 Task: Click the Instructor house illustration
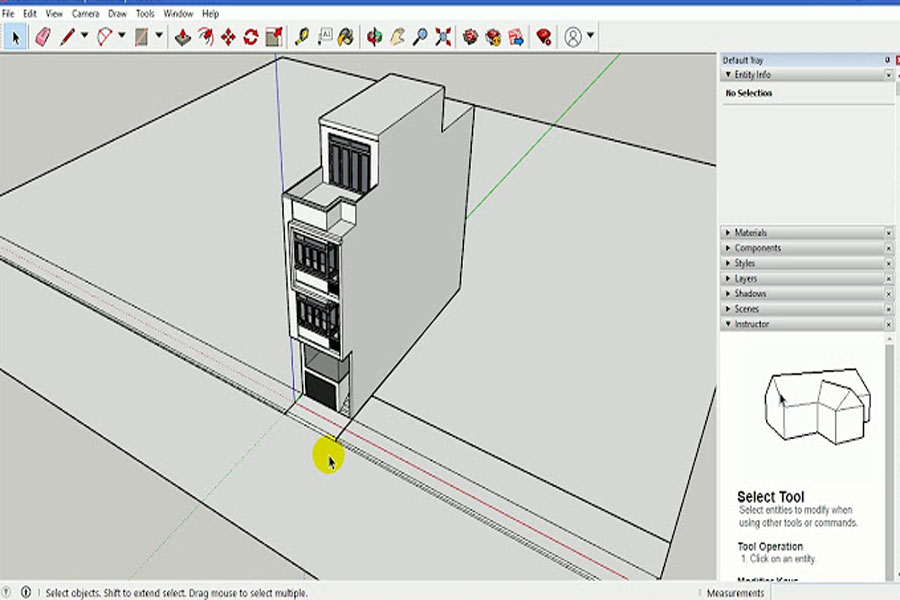818,407
